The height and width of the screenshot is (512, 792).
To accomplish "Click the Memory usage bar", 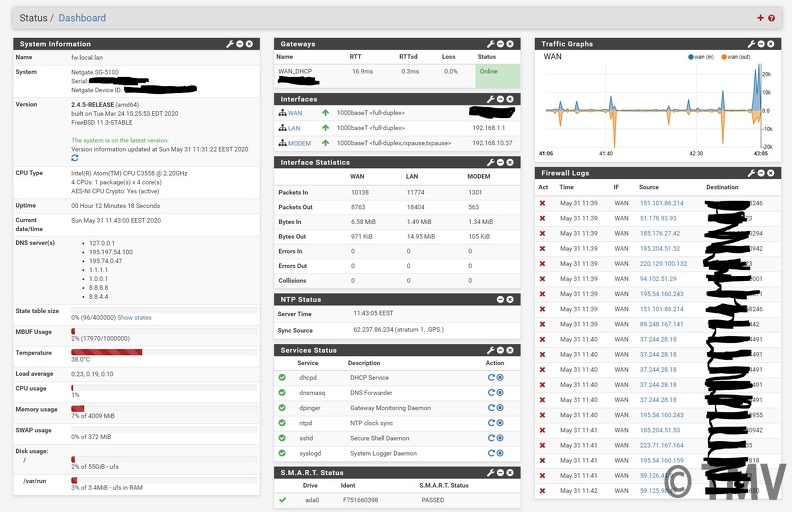I will 164,408.
